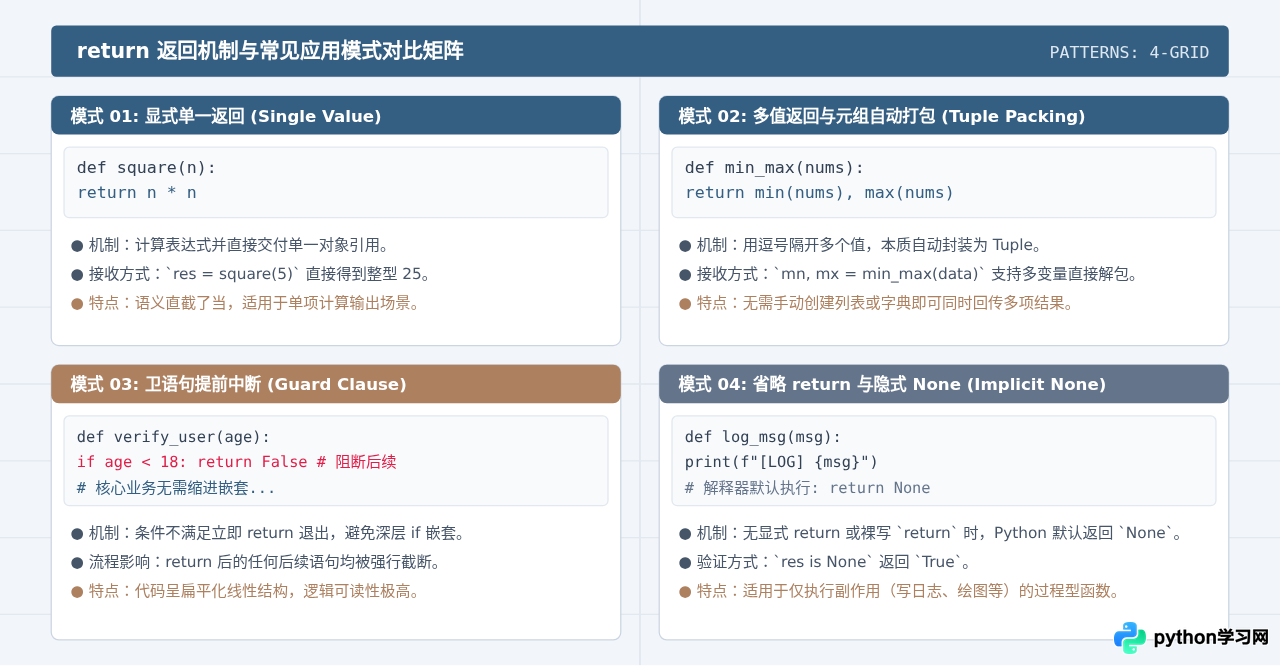
Task: Click the code line 'print(f"[LOG] {msg}")'
Action: [x=781, y=462]
